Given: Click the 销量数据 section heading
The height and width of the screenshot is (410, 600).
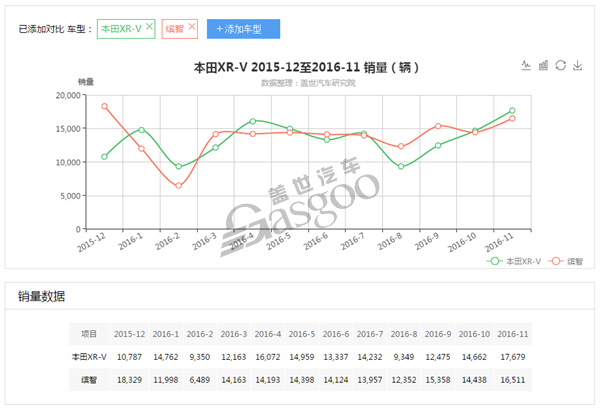Looking at the screenshot, I should (x=41, y=296).
